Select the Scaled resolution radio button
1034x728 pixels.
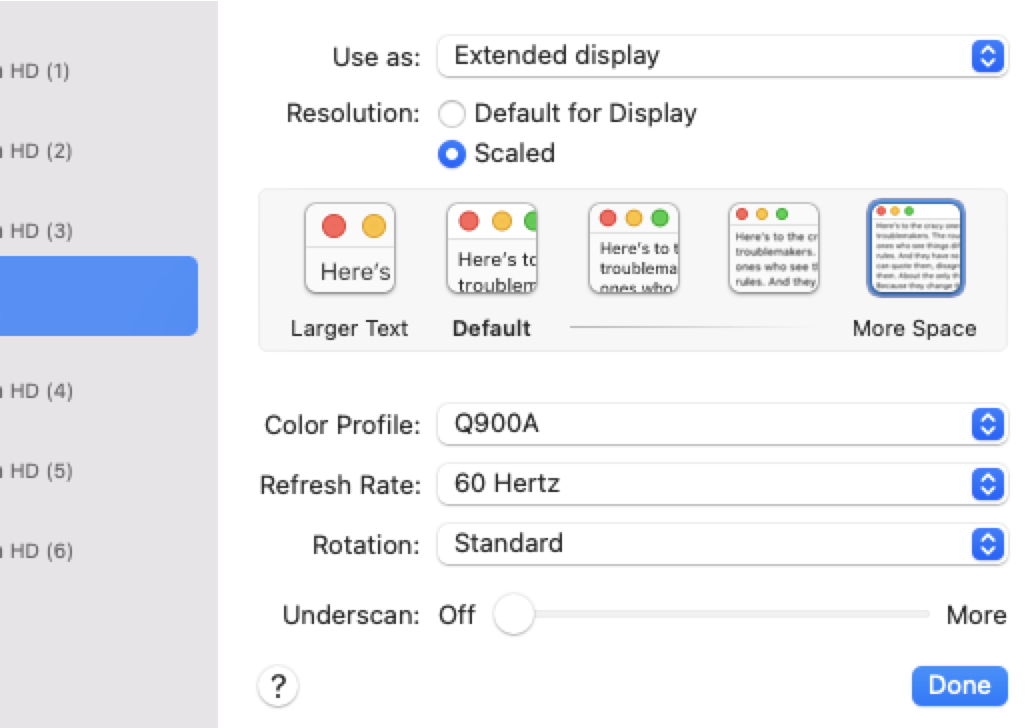(452, 154)
